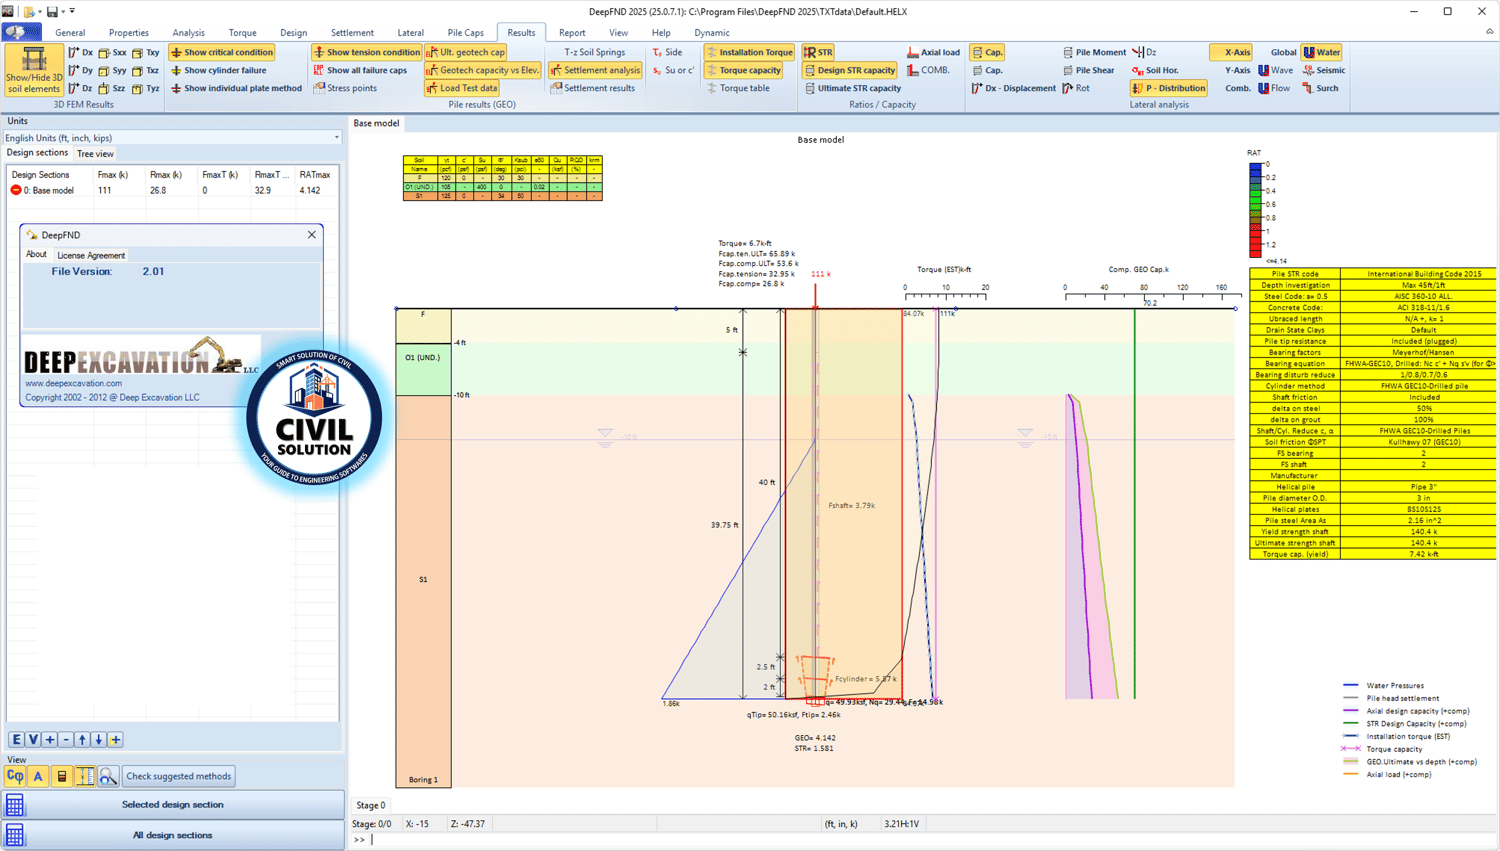The height and width of the screenshot is (851, 1500).
Task: Click Show all failure caps
Action: tap(360, 70)
